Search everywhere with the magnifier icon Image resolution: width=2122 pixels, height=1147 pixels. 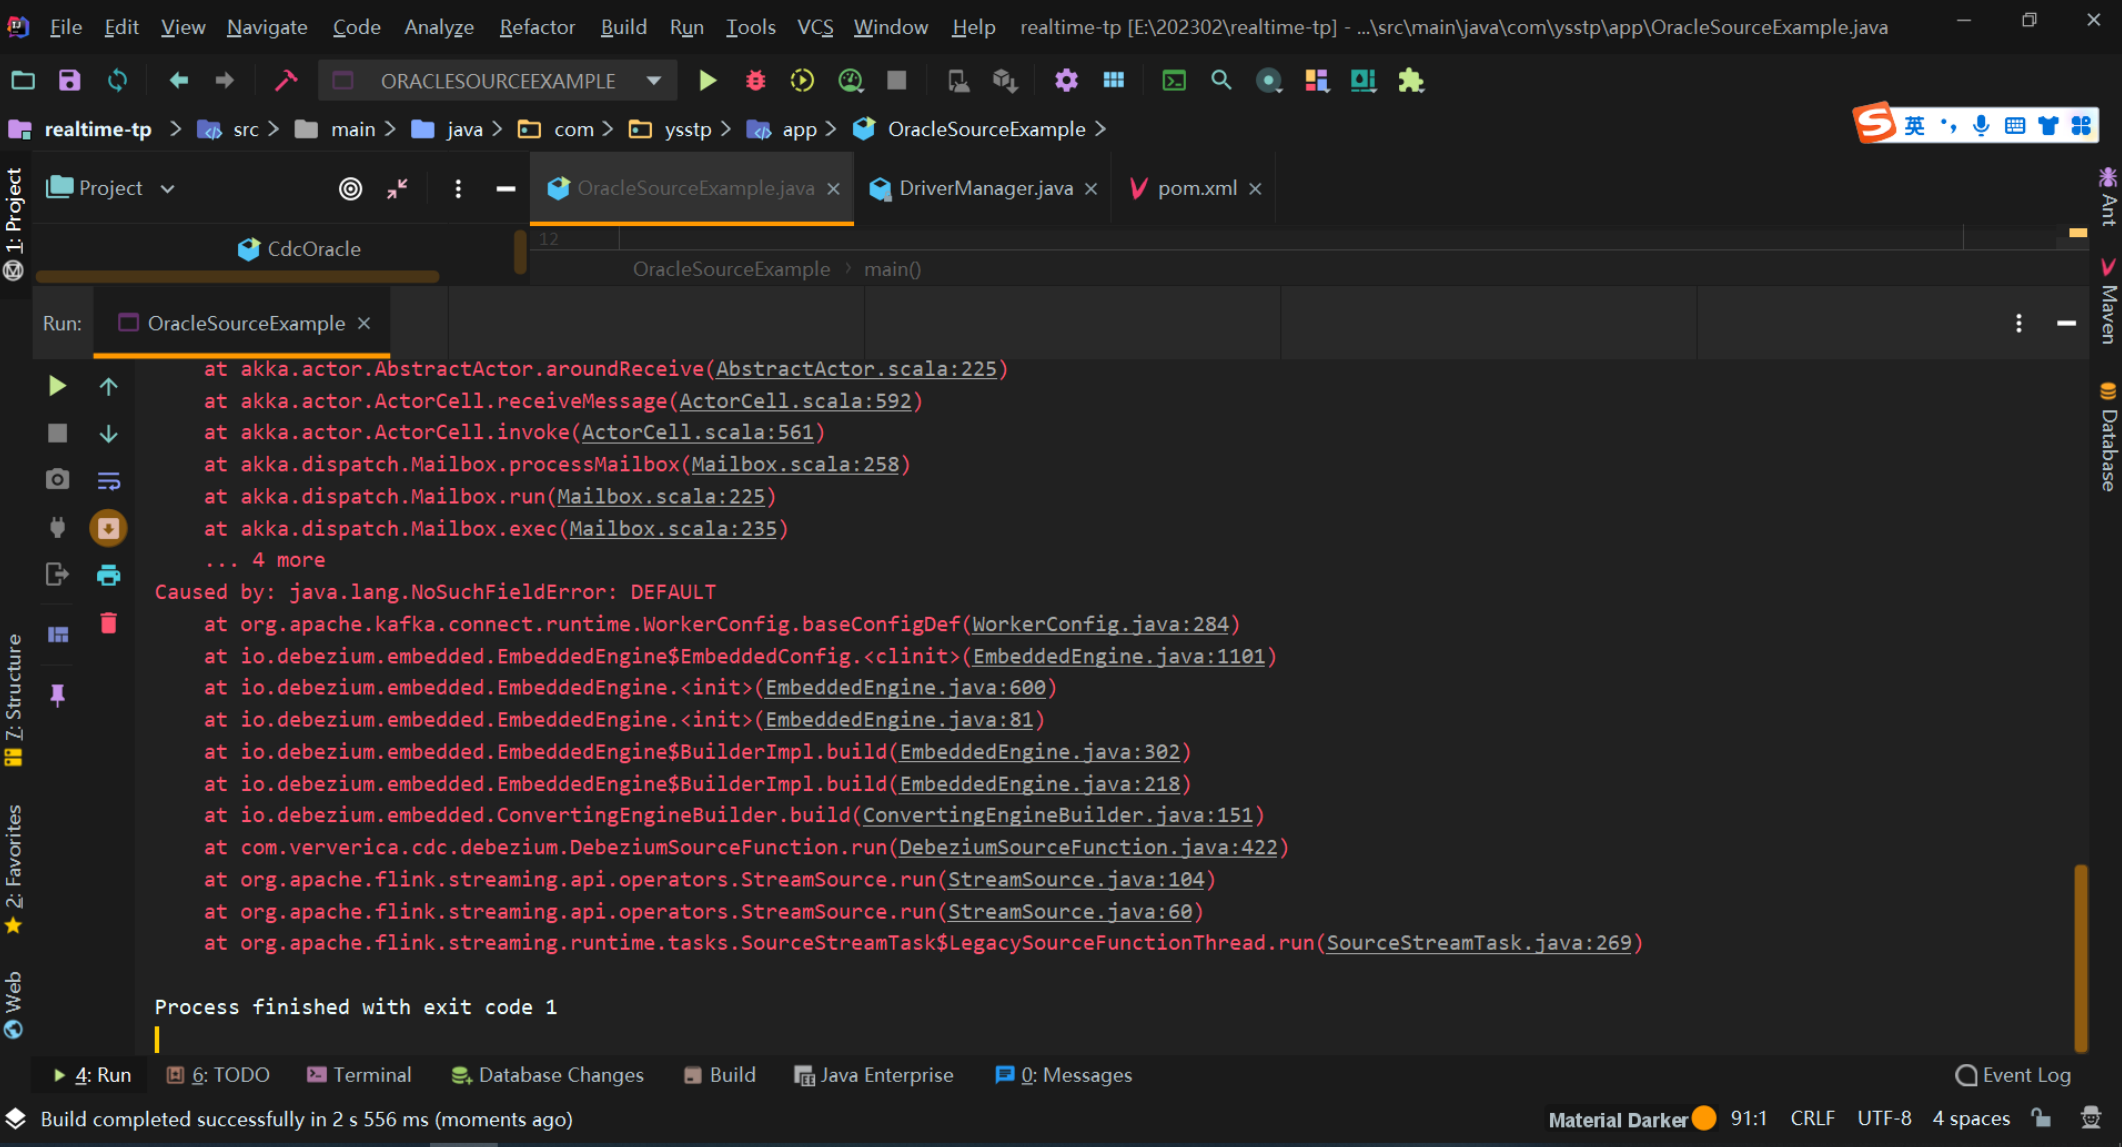pyautogui.click(x=1221, y=80)
